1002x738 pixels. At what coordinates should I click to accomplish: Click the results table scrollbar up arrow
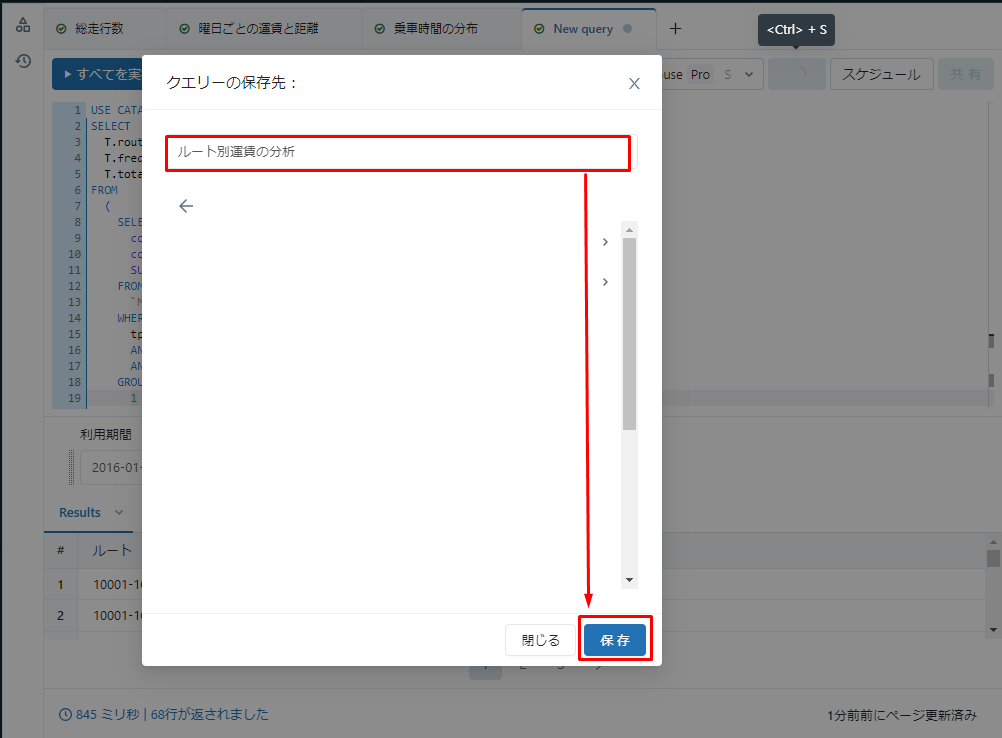(x=993, y=542)
